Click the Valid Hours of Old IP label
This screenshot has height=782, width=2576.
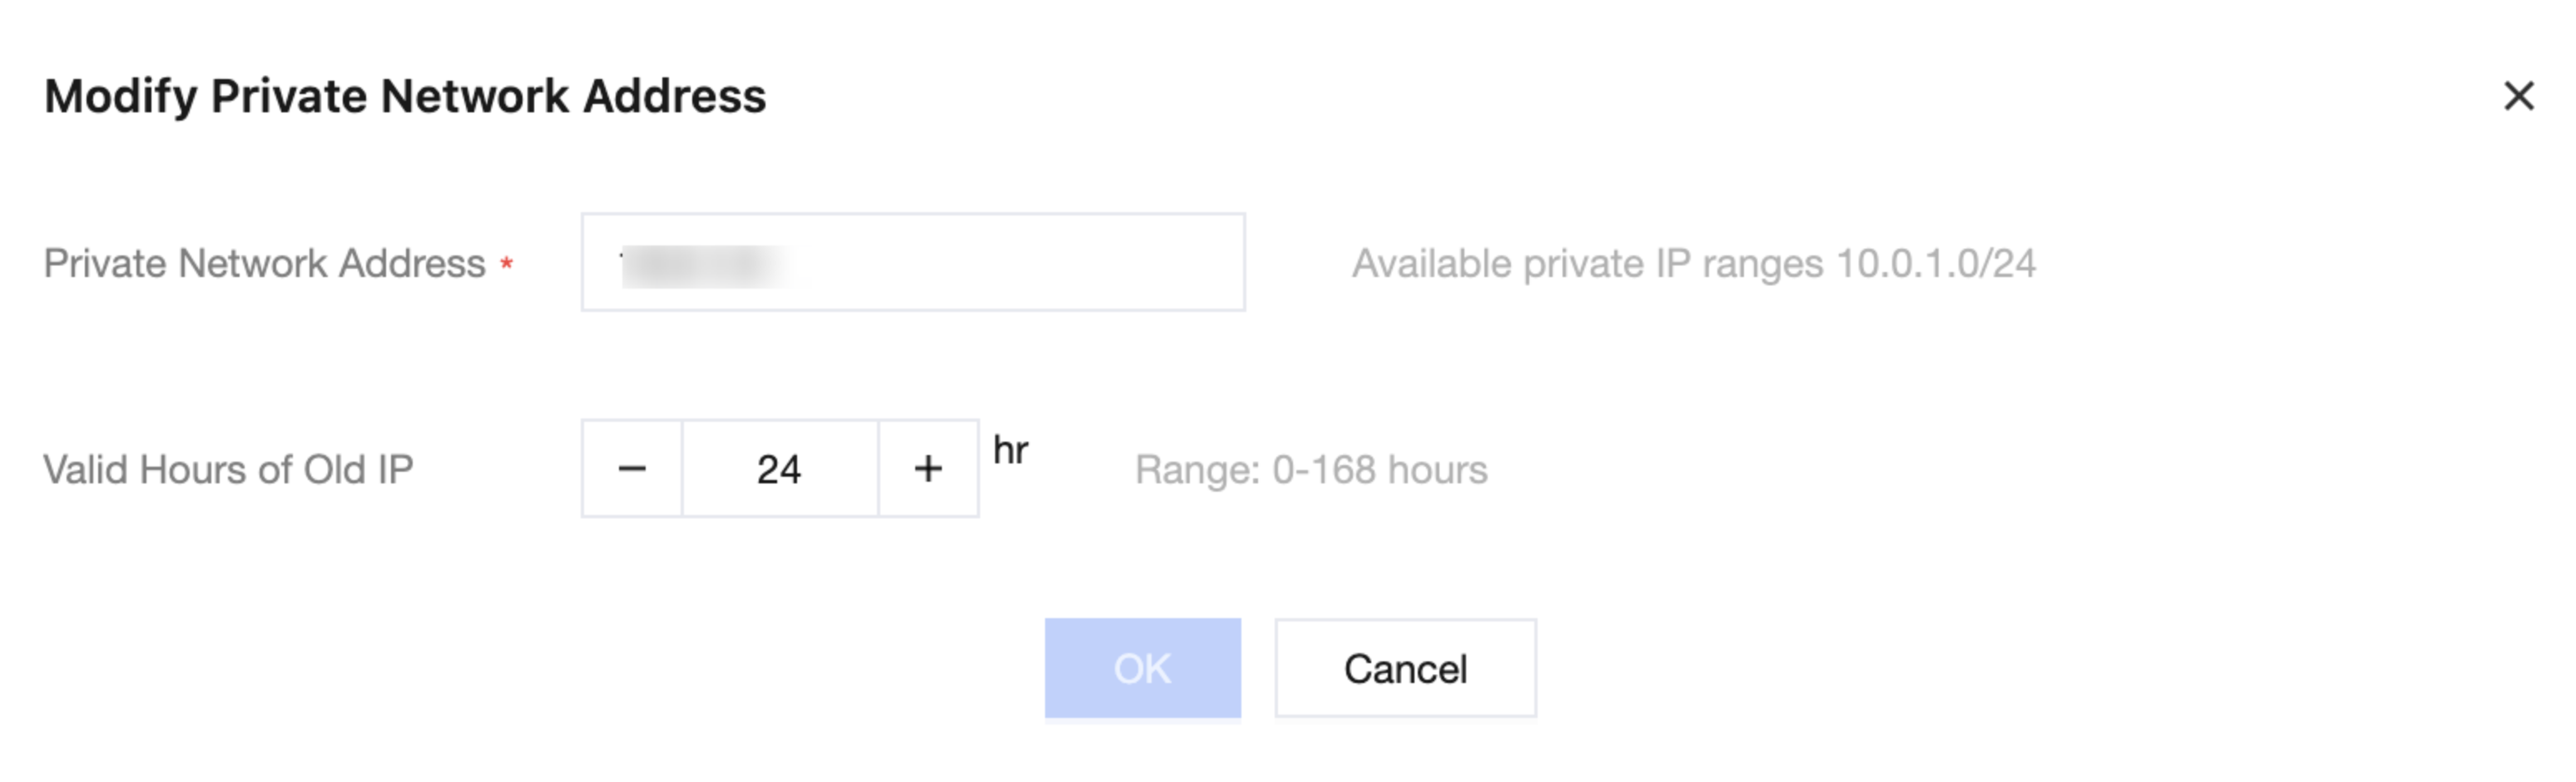pyautogui.click(x=228, y=470)
